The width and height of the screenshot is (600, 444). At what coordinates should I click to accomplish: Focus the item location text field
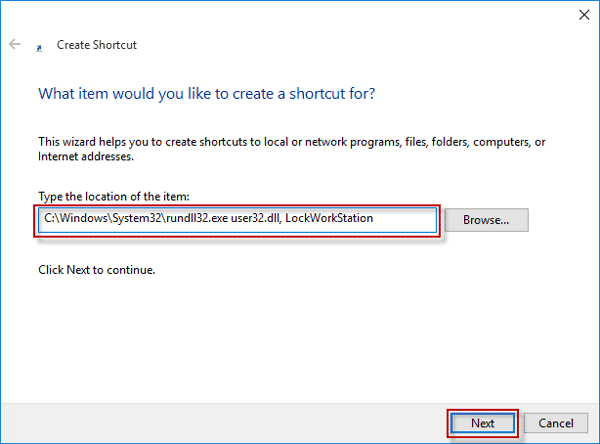[x=237, y=220]
